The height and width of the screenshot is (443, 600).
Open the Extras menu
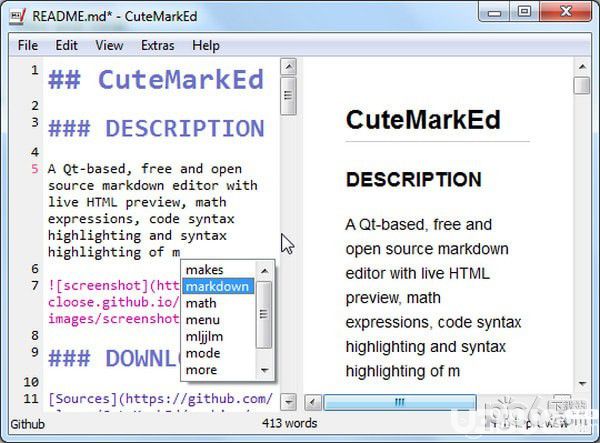(x=158, y=46)
